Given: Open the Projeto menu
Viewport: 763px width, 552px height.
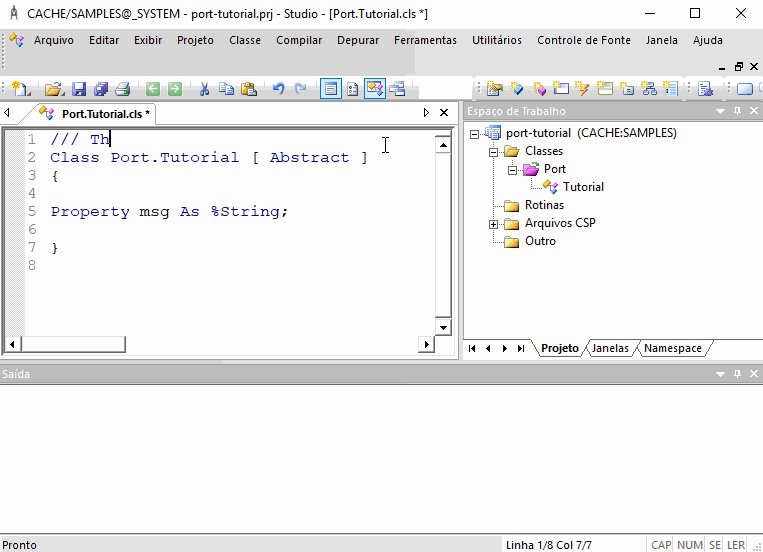Looking at the screenshot, I should point(195,40).
